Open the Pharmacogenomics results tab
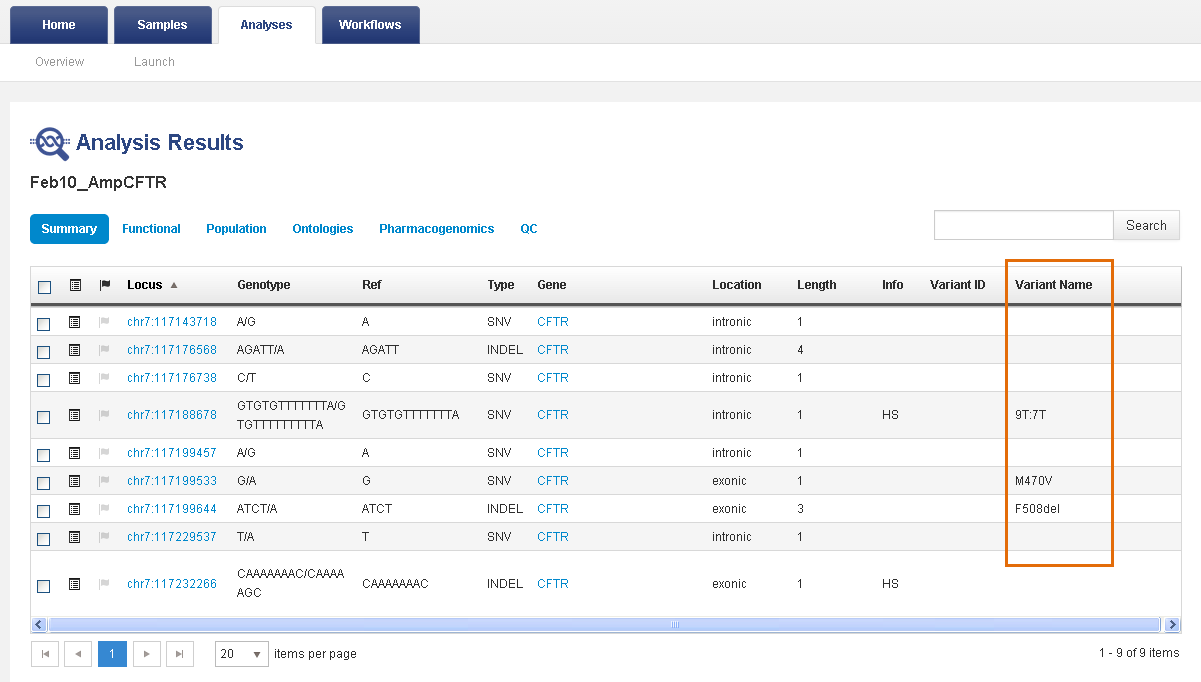Screen dimensions: 1201x682 click(436, 229)
